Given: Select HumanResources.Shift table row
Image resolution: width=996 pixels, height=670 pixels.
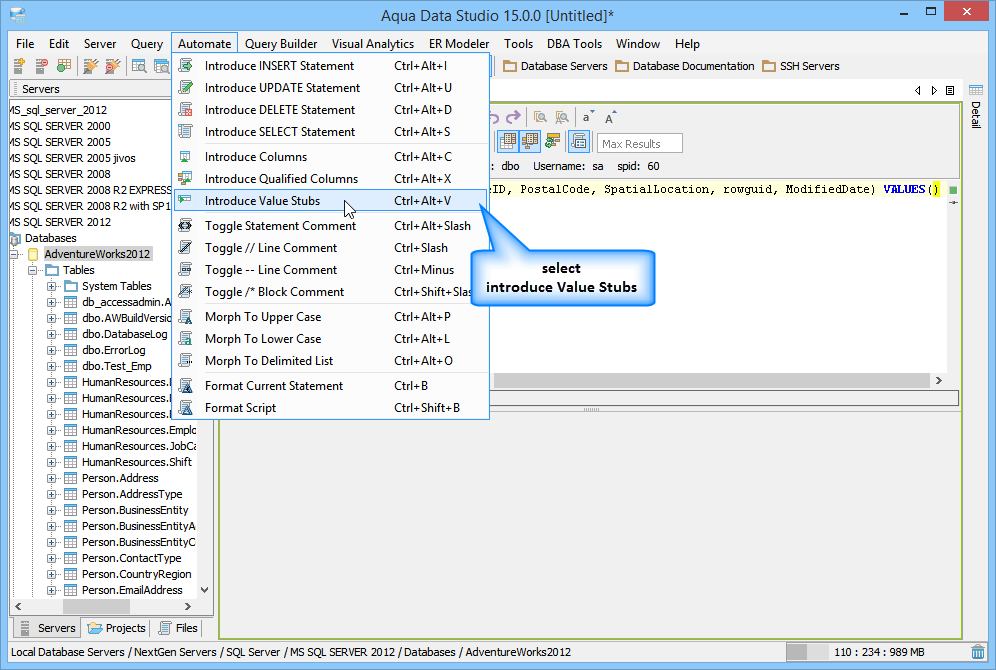Looking at the screenshot, I should 137,462.
